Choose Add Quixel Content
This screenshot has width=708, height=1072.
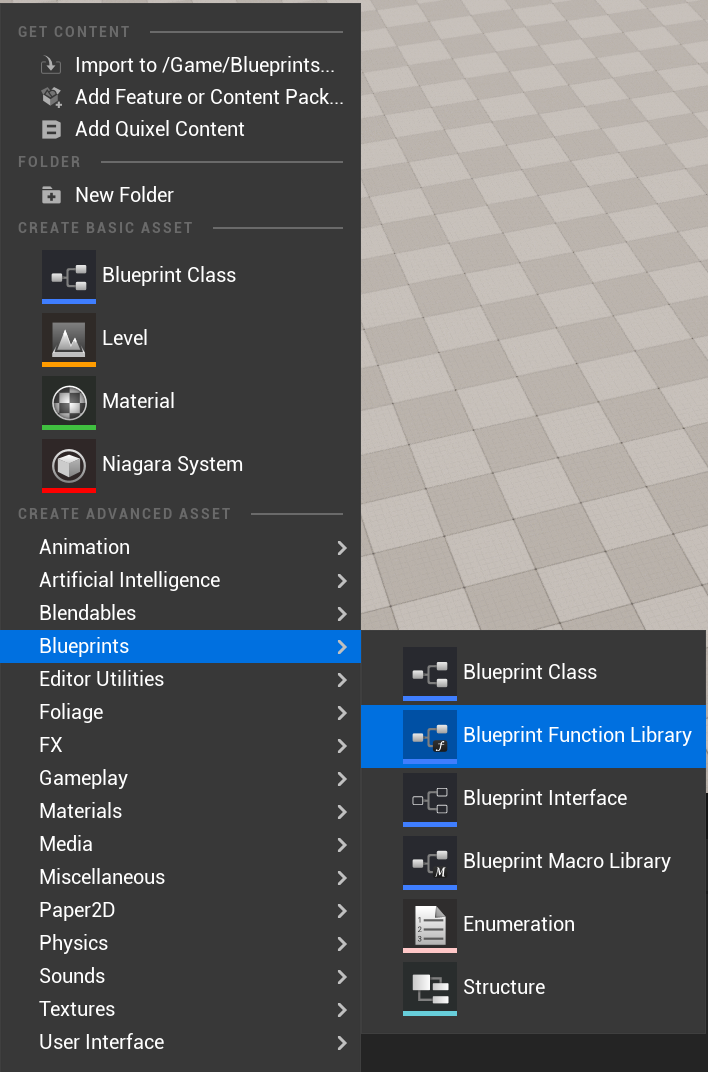(180, 129)
